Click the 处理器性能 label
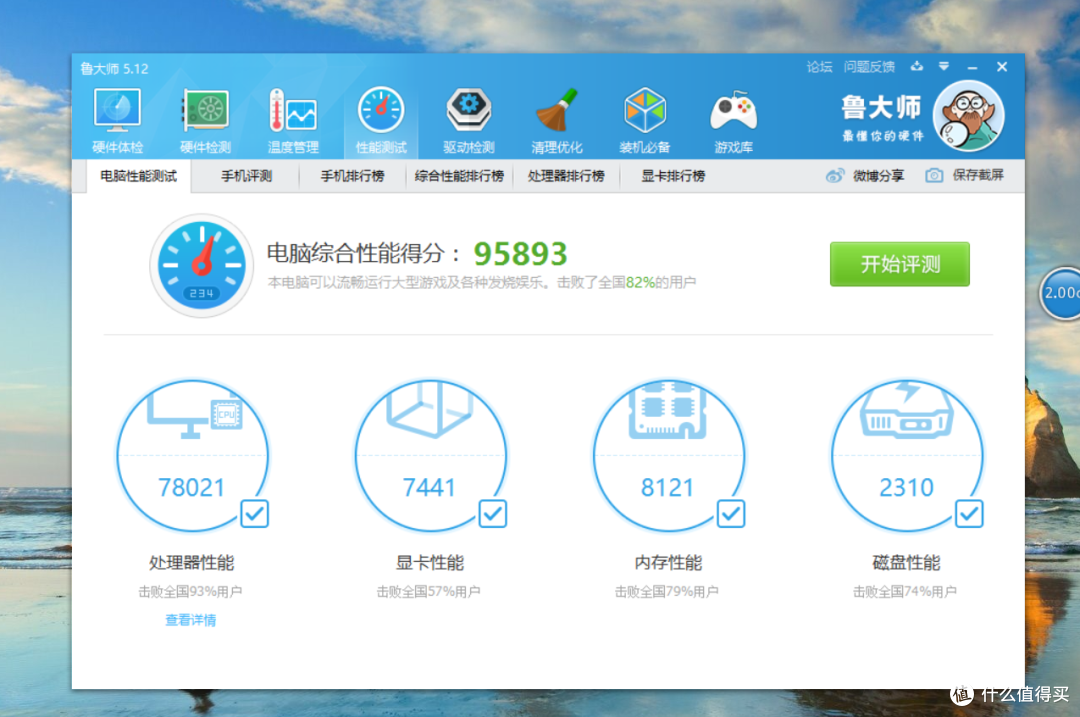Image resolution: width=1080 pixels, height=717 pixels. (191, 563)
